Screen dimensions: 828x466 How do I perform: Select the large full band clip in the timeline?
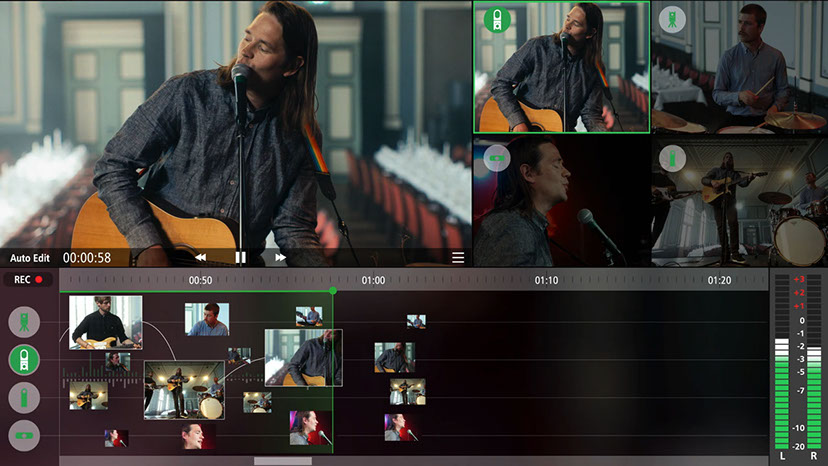click(x=183, y=390)
